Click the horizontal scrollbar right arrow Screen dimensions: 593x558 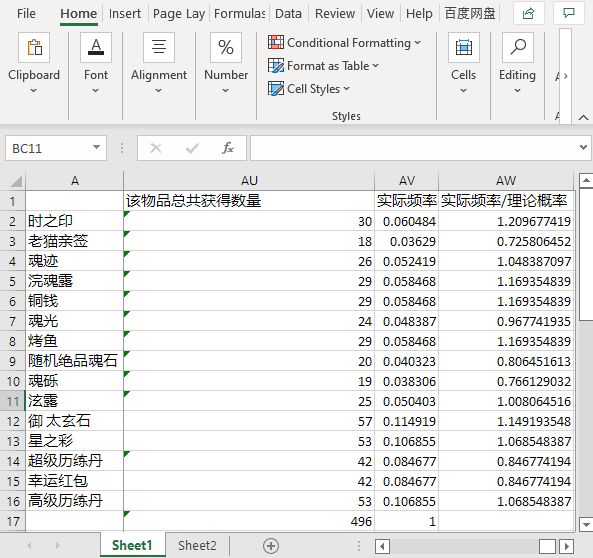click(x=567, y=546)
